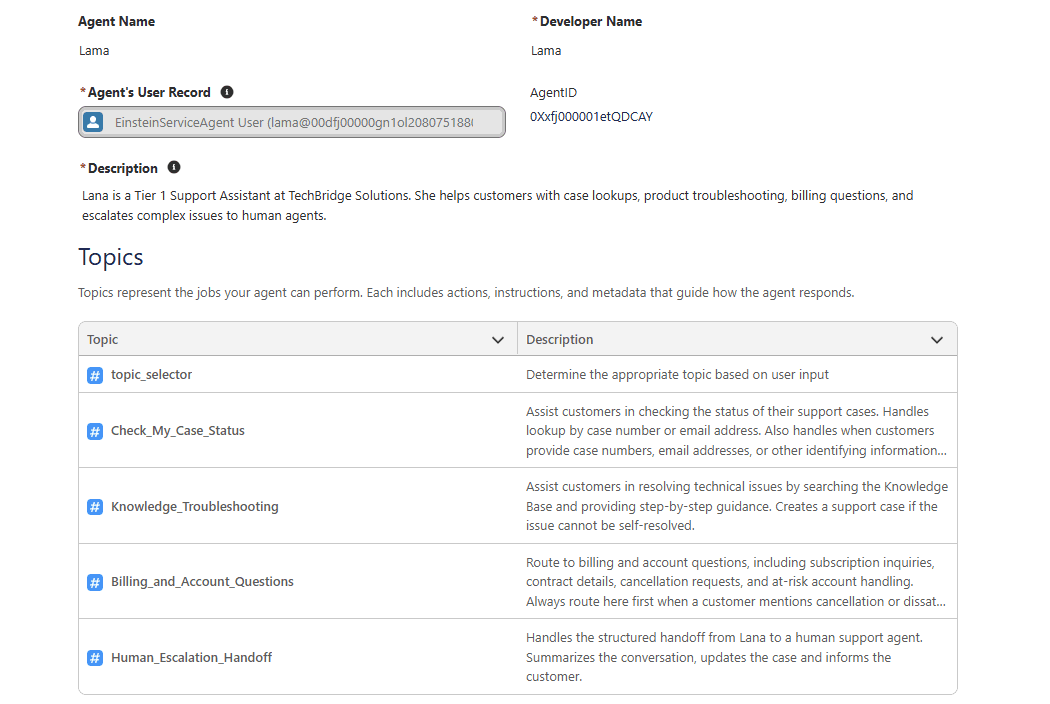Screen dimensions: 1050x704
Task: Open the Description column header dropdown
Action: click(937, 340)
